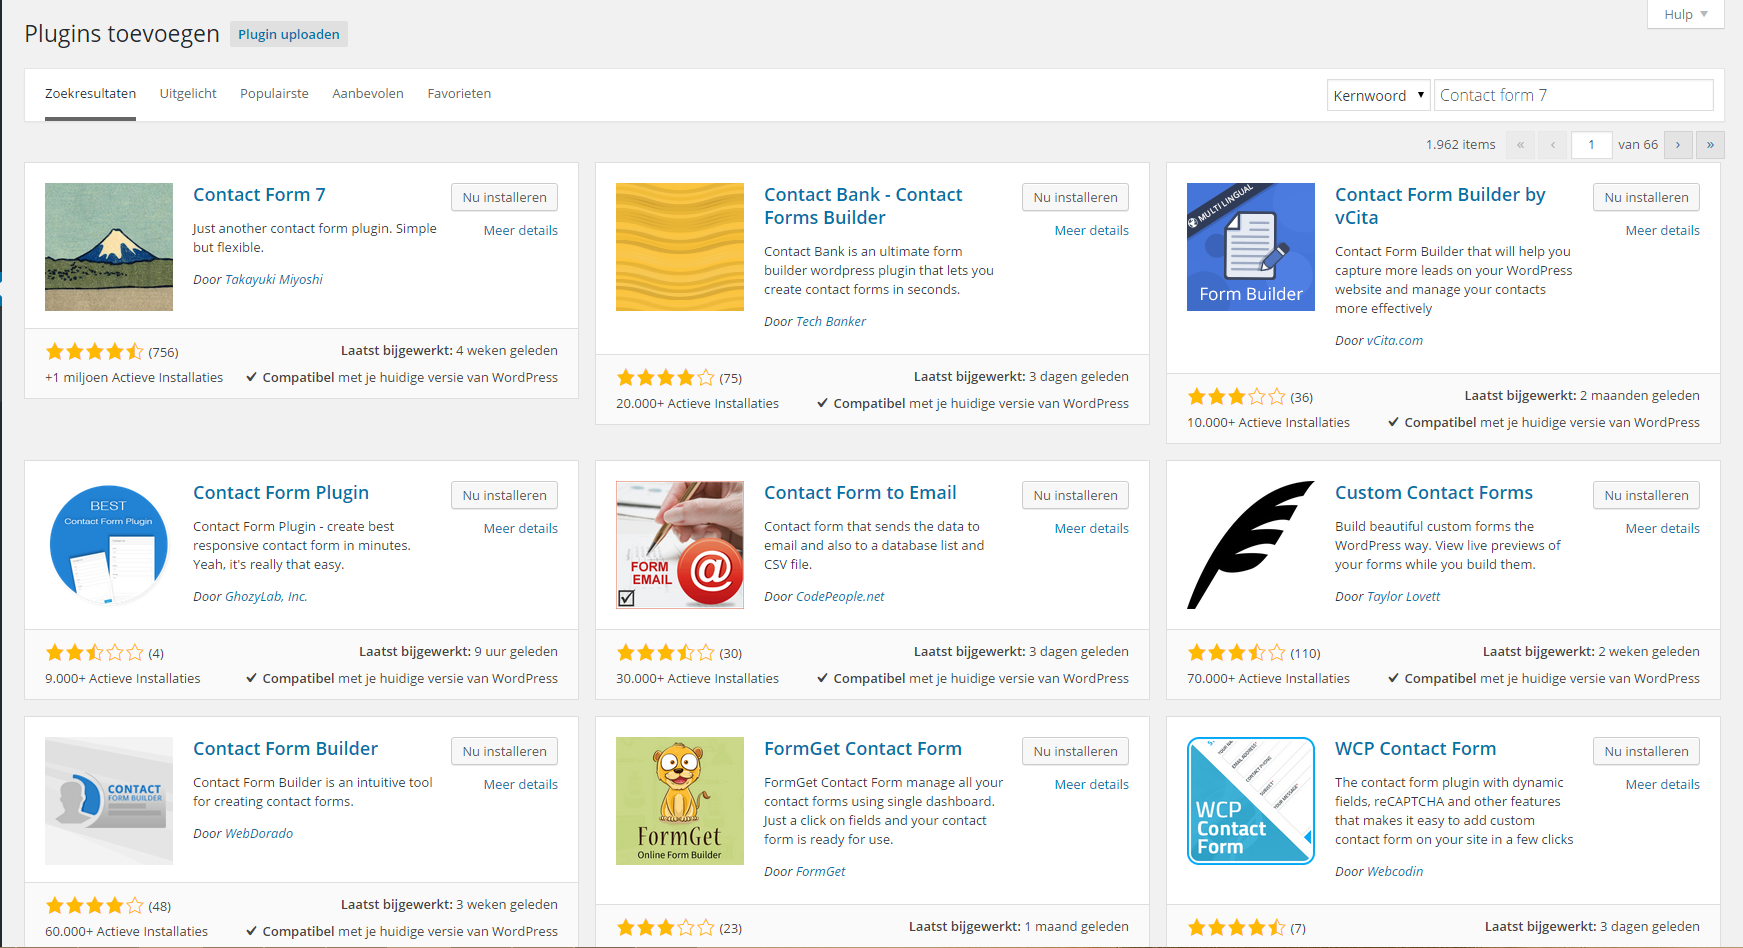Install Contact Form 7 via Nu installeren
The width and height of the screenshot is (1743, 948).
(x=504, y=197)
